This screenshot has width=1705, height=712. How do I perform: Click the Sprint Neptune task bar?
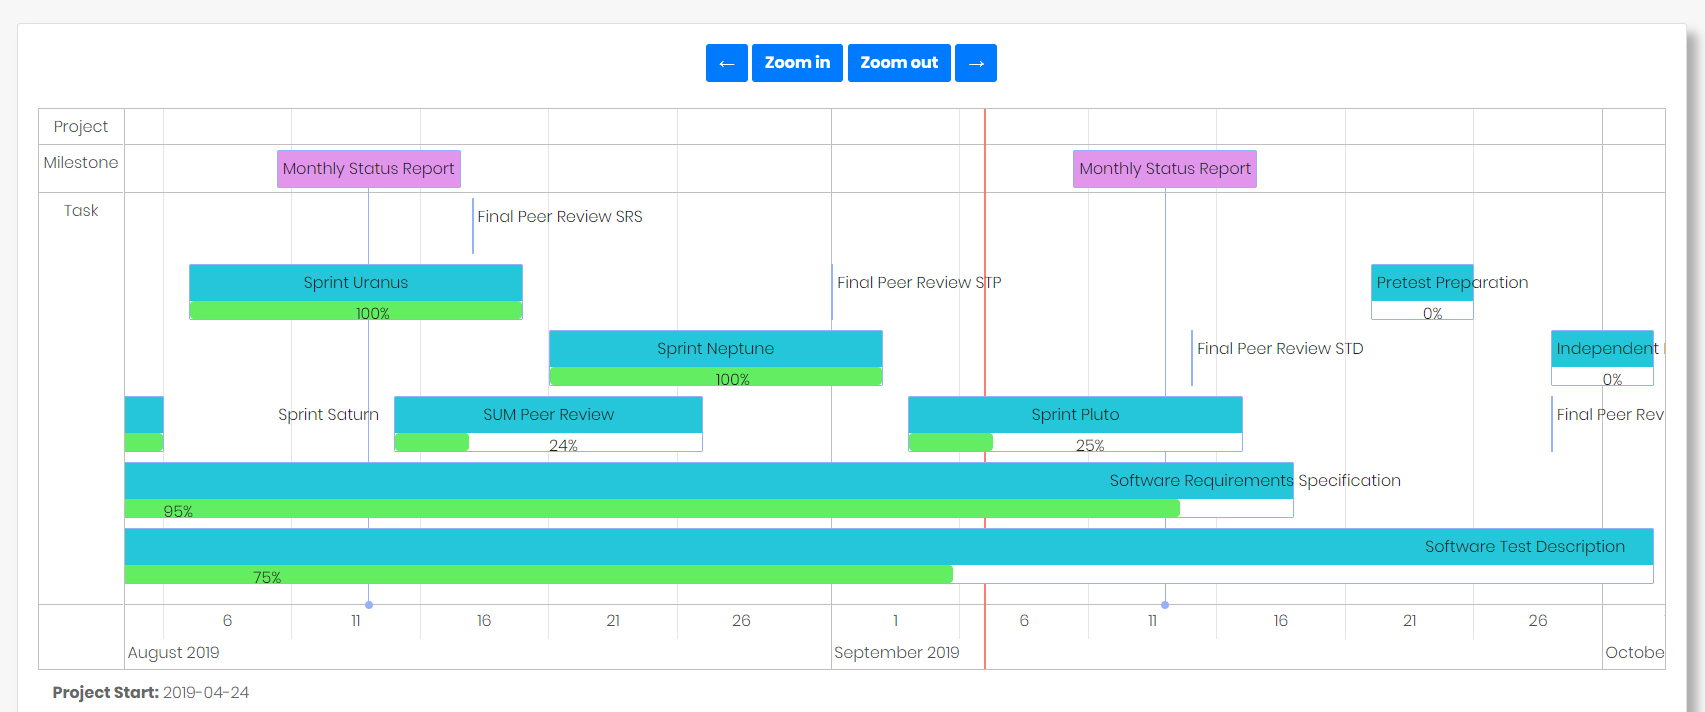tap(715, 349)
